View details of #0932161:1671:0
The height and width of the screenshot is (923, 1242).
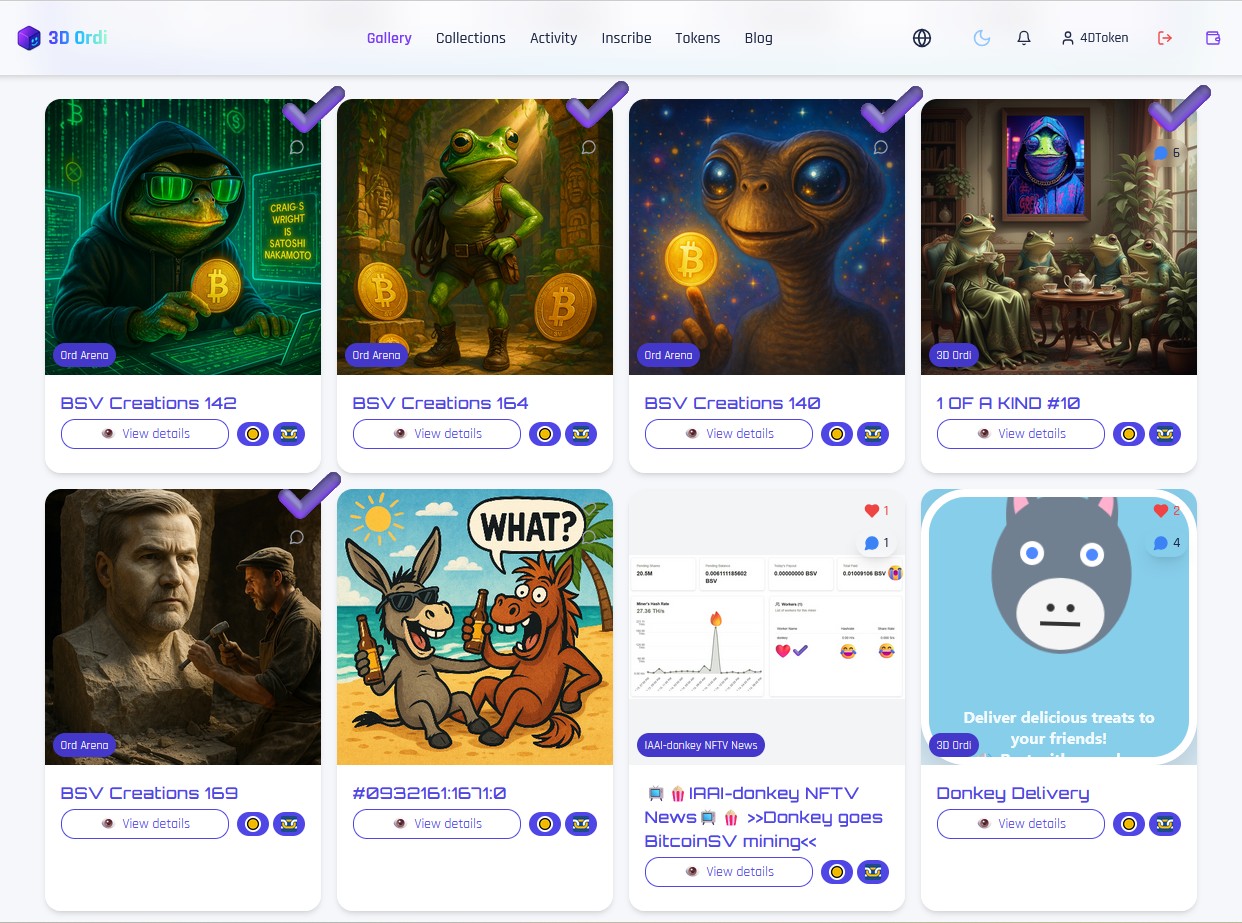(437, 824)
